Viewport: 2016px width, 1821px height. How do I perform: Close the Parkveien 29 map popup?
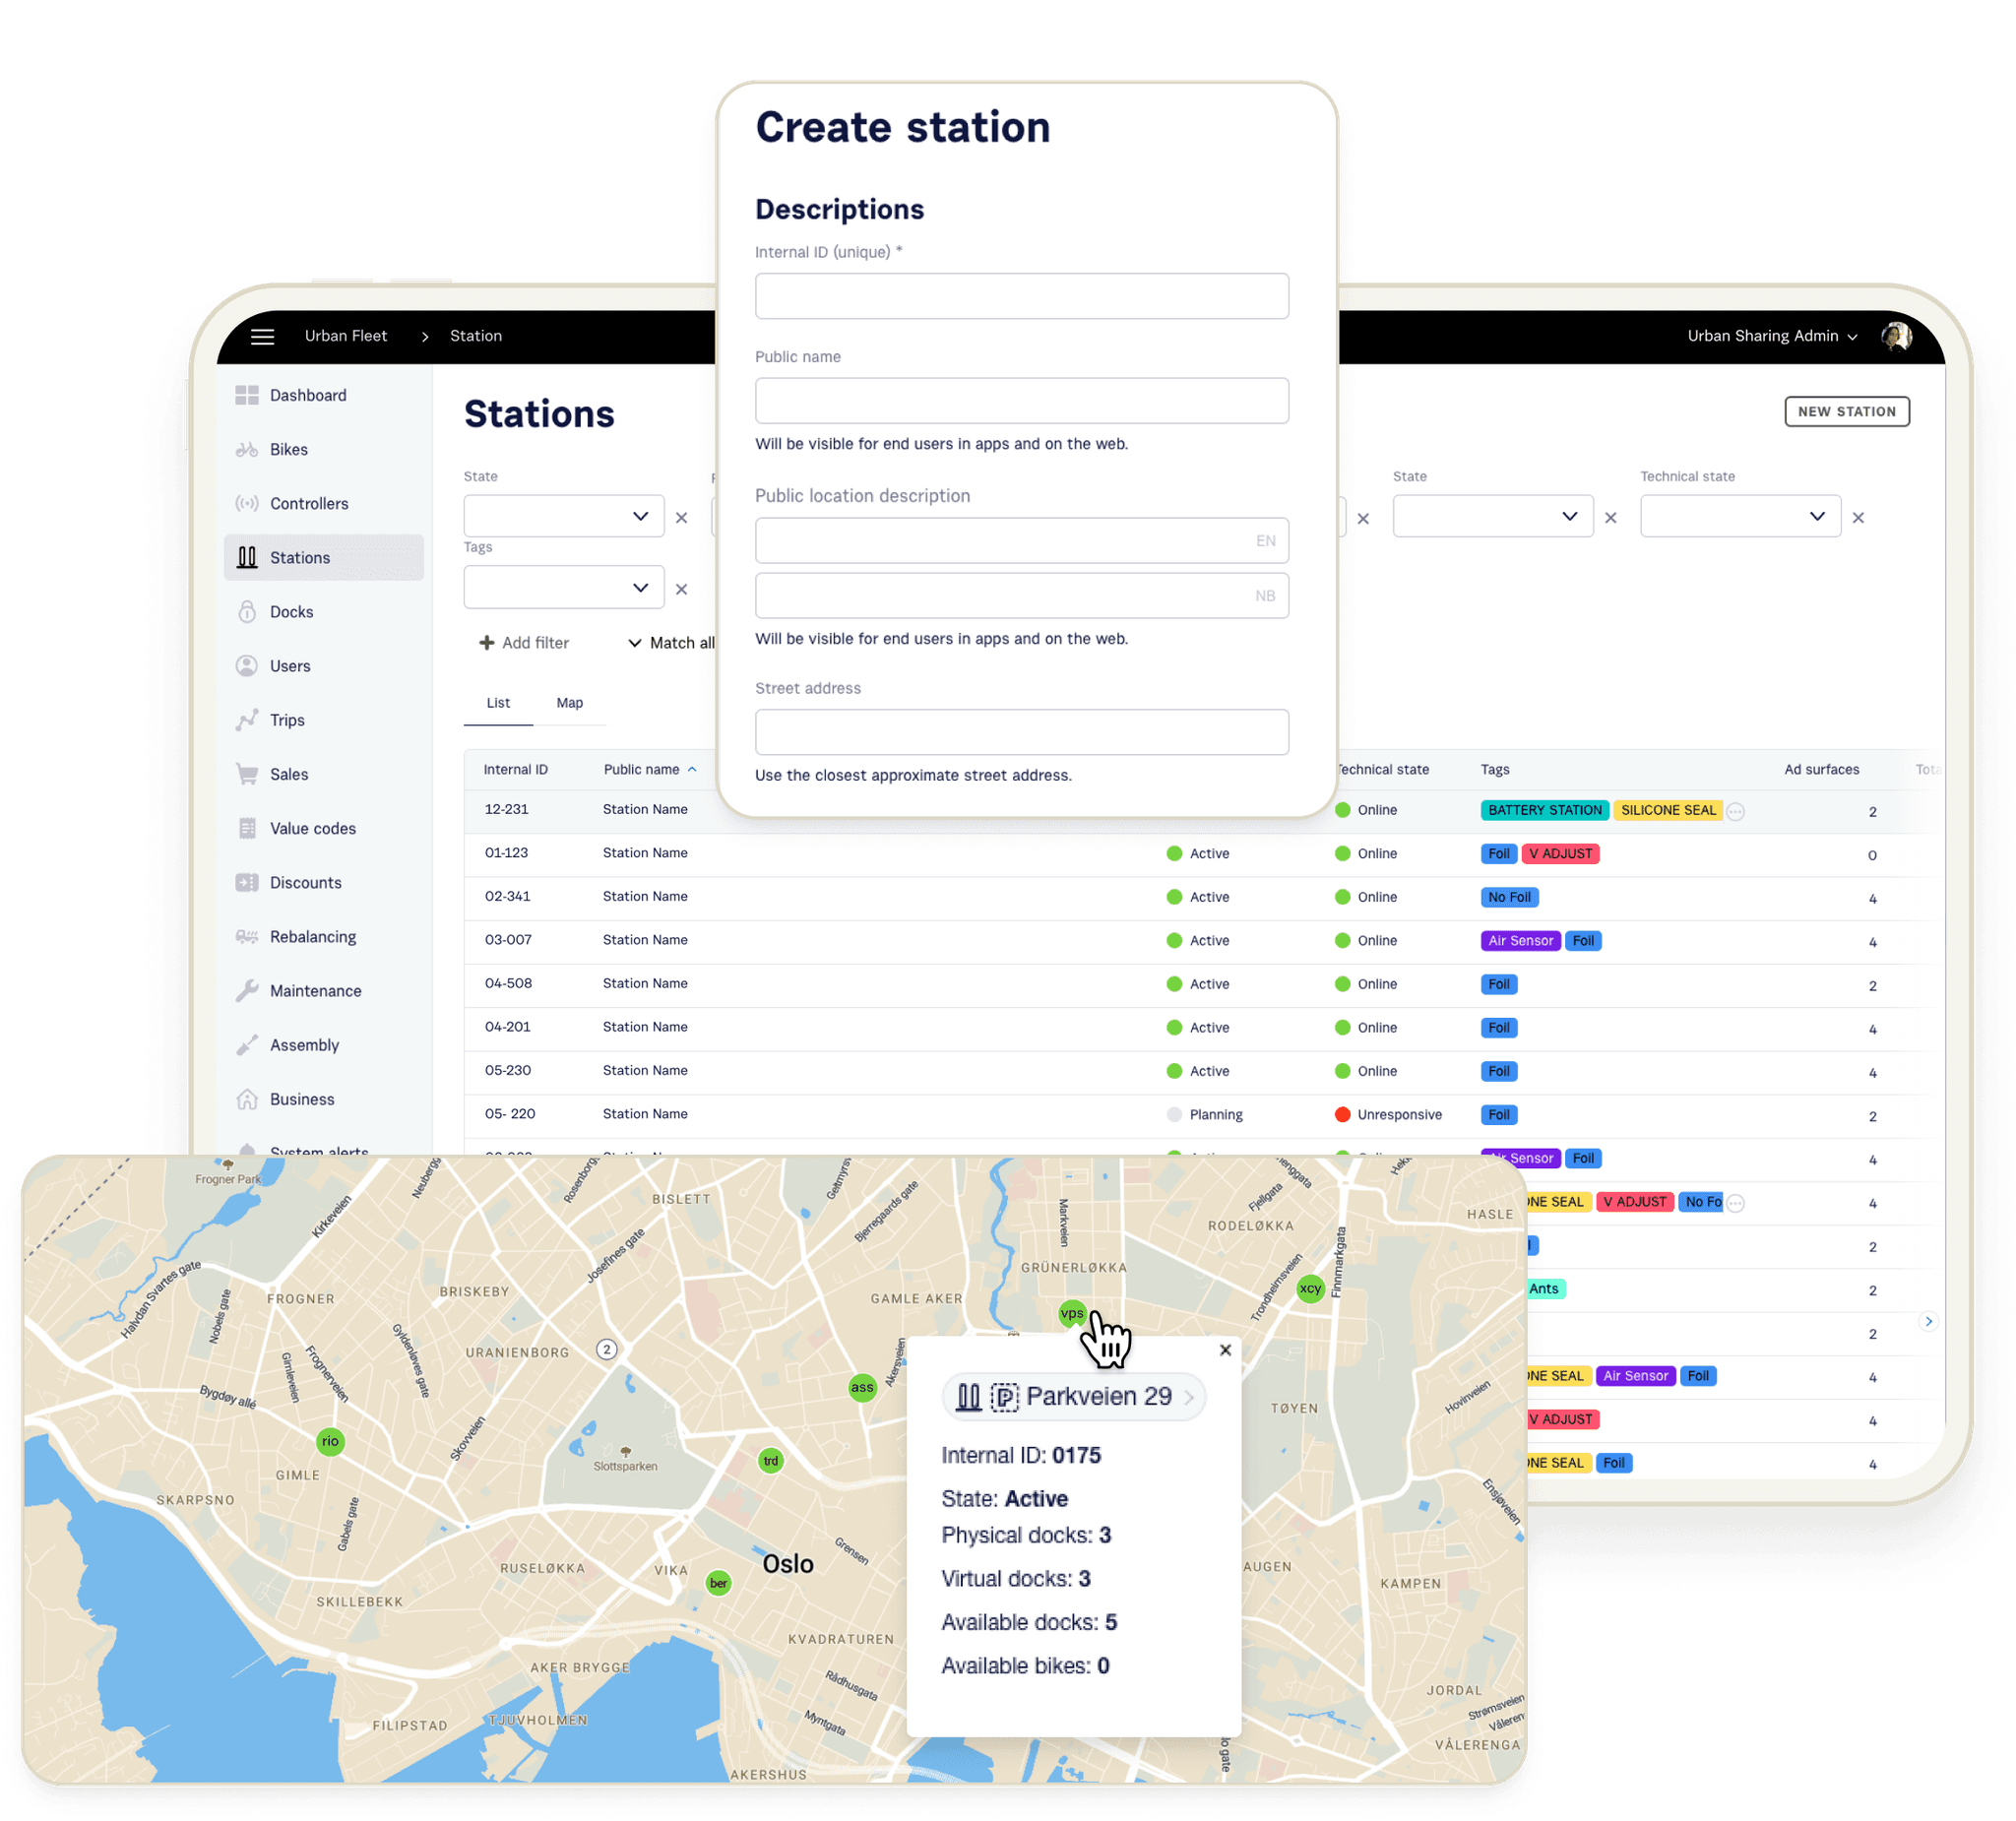click(1225, 1350)
